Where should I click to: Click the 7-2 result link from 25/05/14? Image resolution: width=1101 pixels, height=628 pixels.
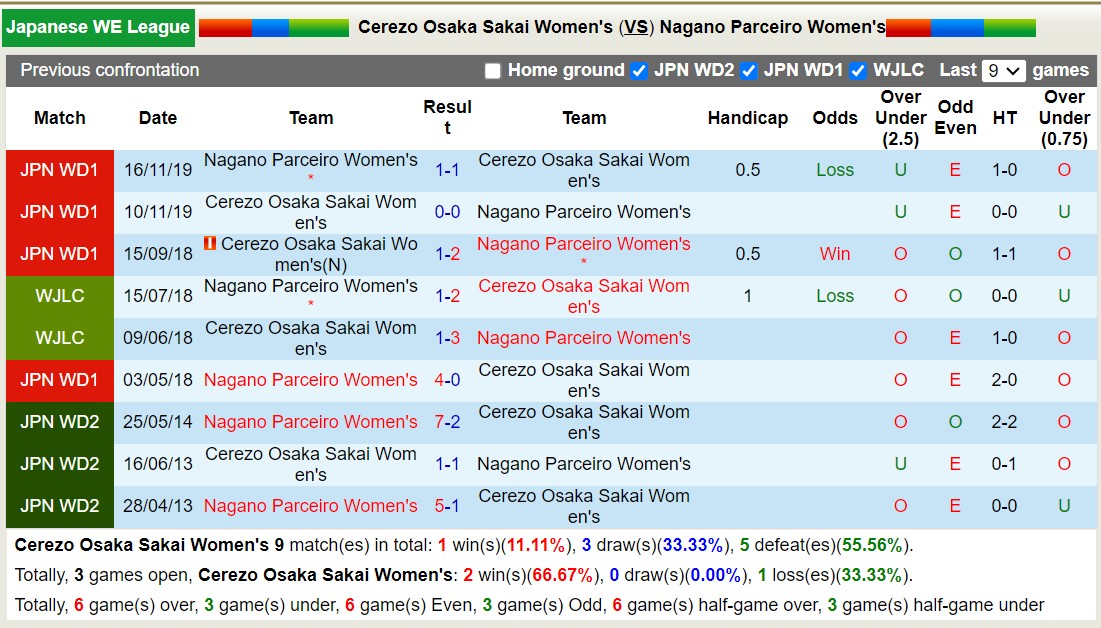click(x=445, y=422)
